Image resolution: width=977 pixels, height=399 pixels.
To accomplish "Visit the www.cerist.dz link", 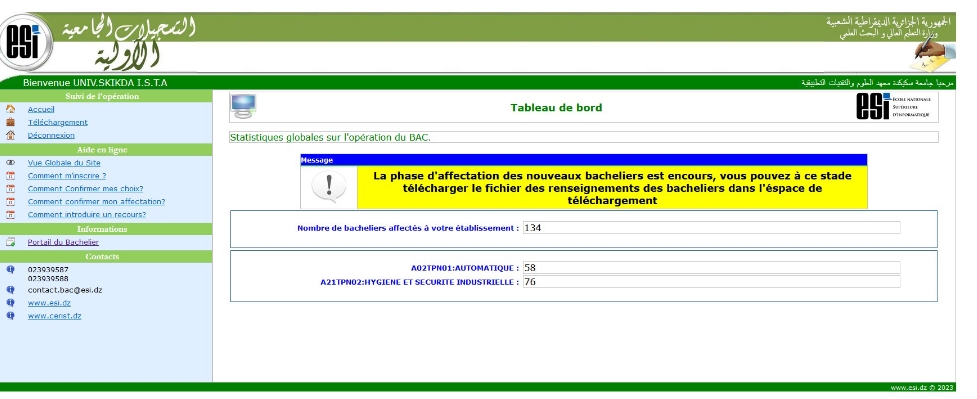I will [54, 316].
